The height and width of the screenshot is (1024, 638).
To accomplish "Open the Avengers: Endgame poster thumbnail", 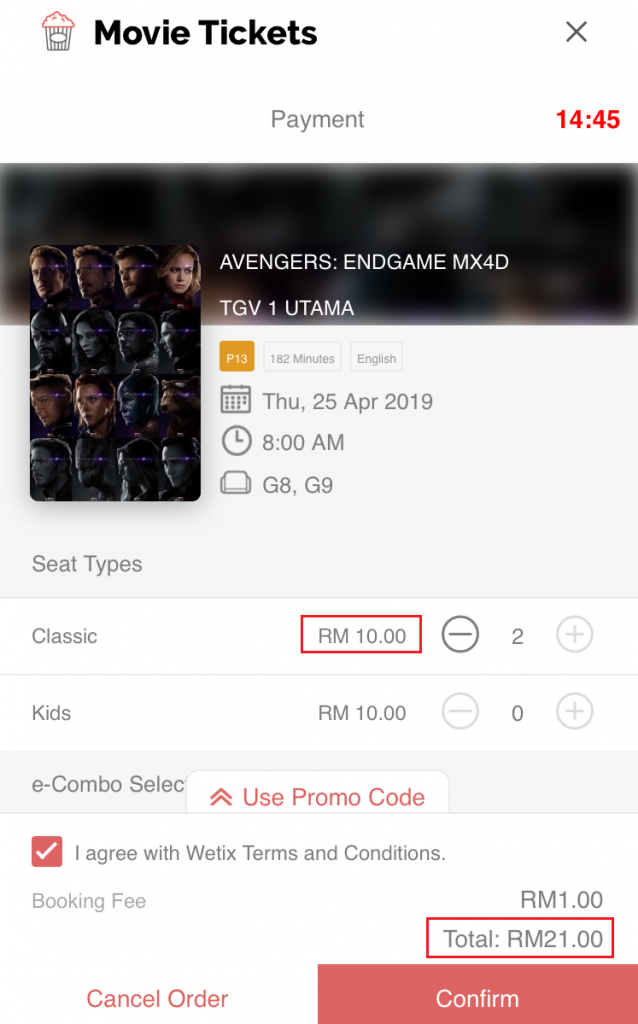I will [115, 372].
